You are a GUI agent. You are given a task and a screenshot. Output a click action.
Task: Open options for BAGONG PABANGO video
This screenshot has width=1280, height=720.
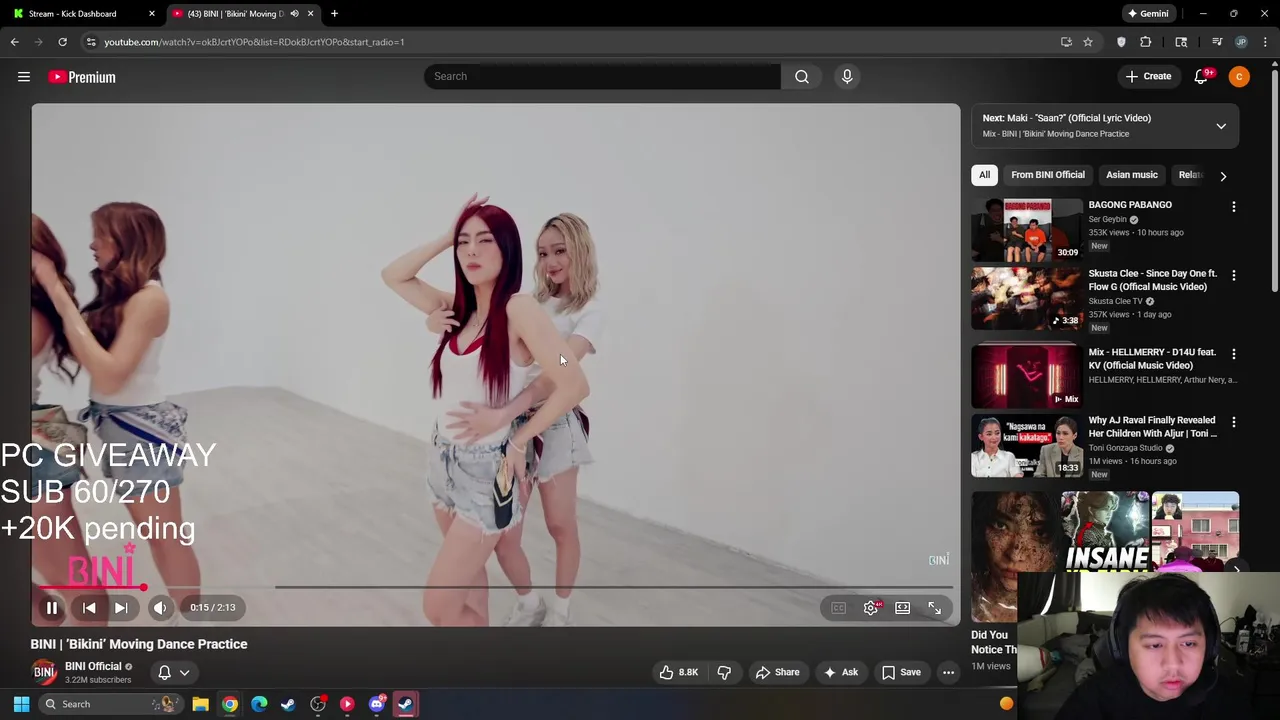coord(1233,206)
